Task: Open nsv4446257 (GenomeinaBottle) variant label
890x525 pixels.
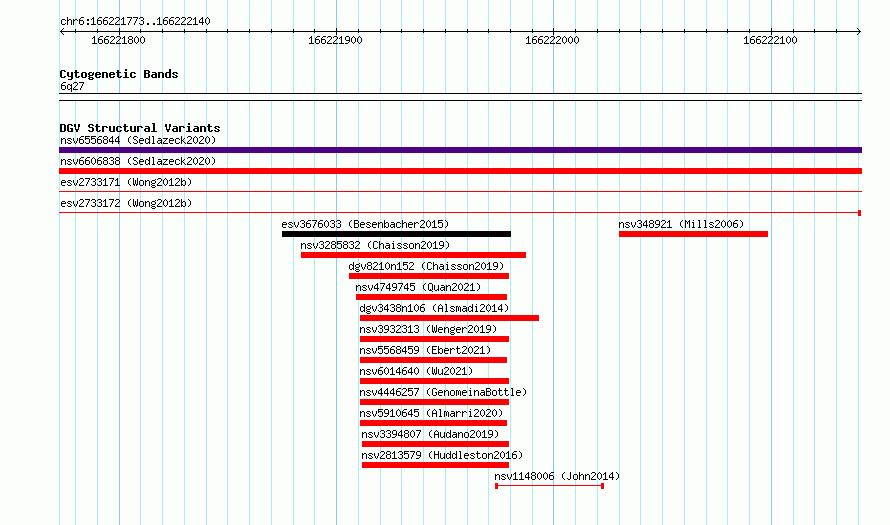Action: click(x=443, y=392)
